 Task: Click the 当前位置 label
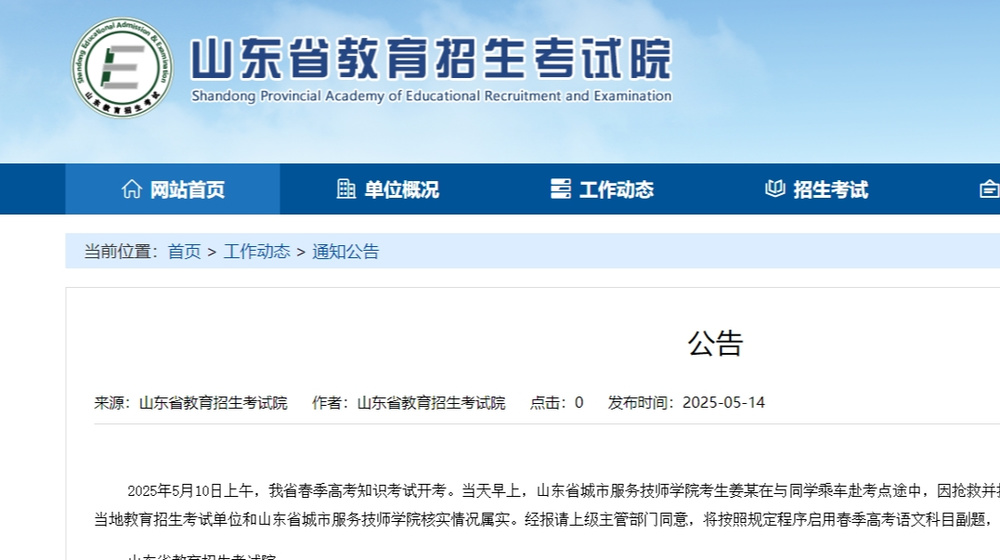click(121, 251)
